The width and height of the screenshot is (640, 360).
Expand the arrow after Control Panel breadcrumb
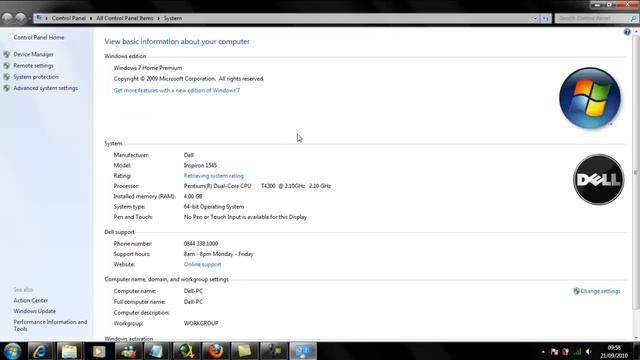(x=91, y=18)
